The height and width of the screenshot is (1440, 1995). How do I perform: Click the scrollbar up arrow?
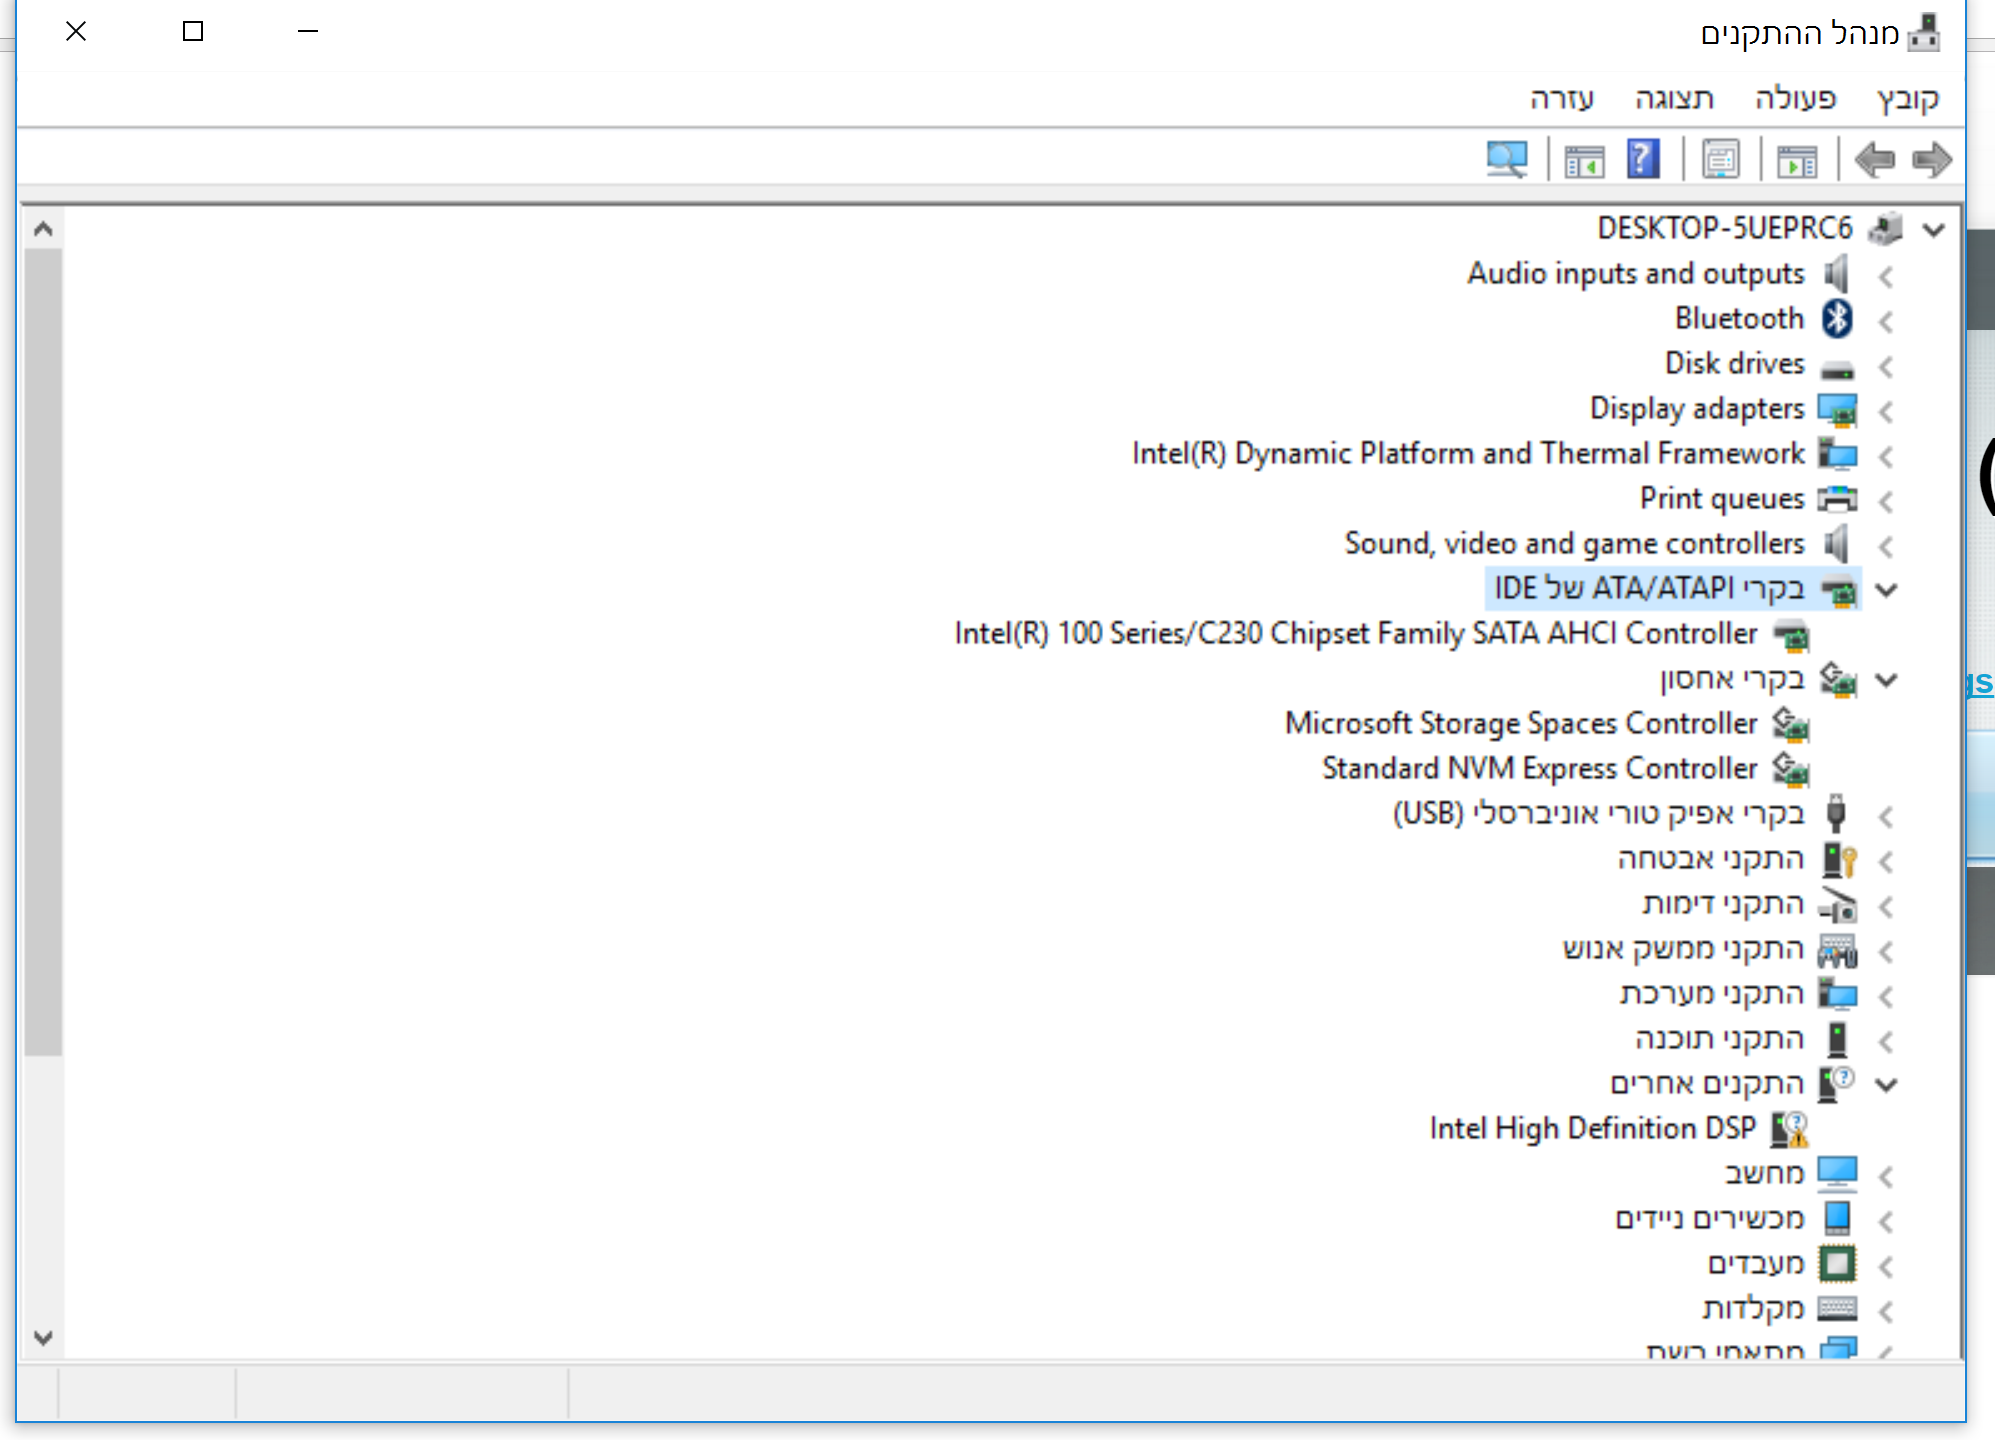[43, 229]
